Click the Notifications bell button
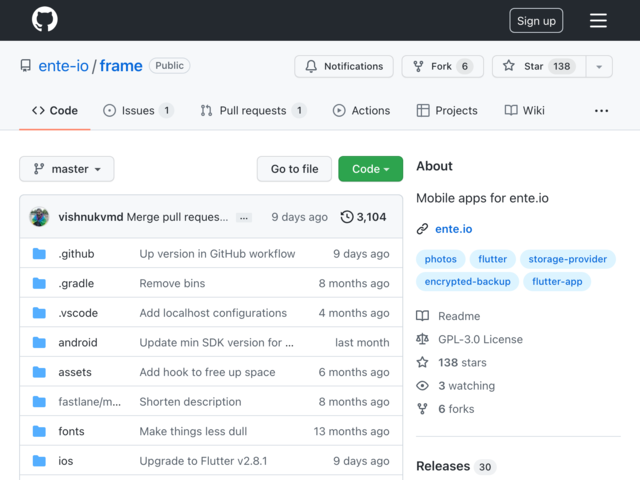This screenshot has width=640, height=480. (344, 66)
